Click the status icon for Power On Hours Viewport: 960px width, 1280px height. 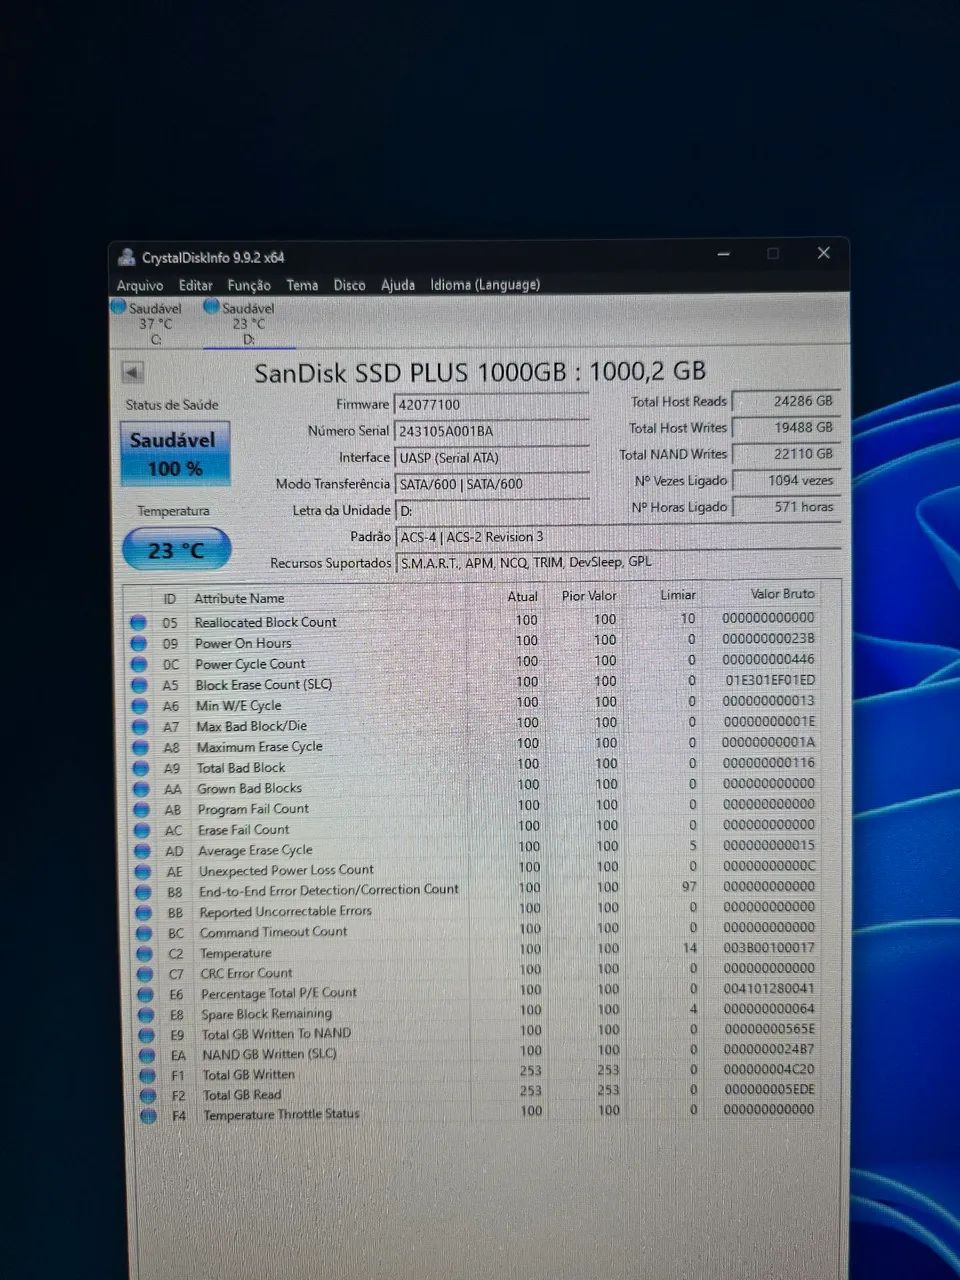[139, 643]
